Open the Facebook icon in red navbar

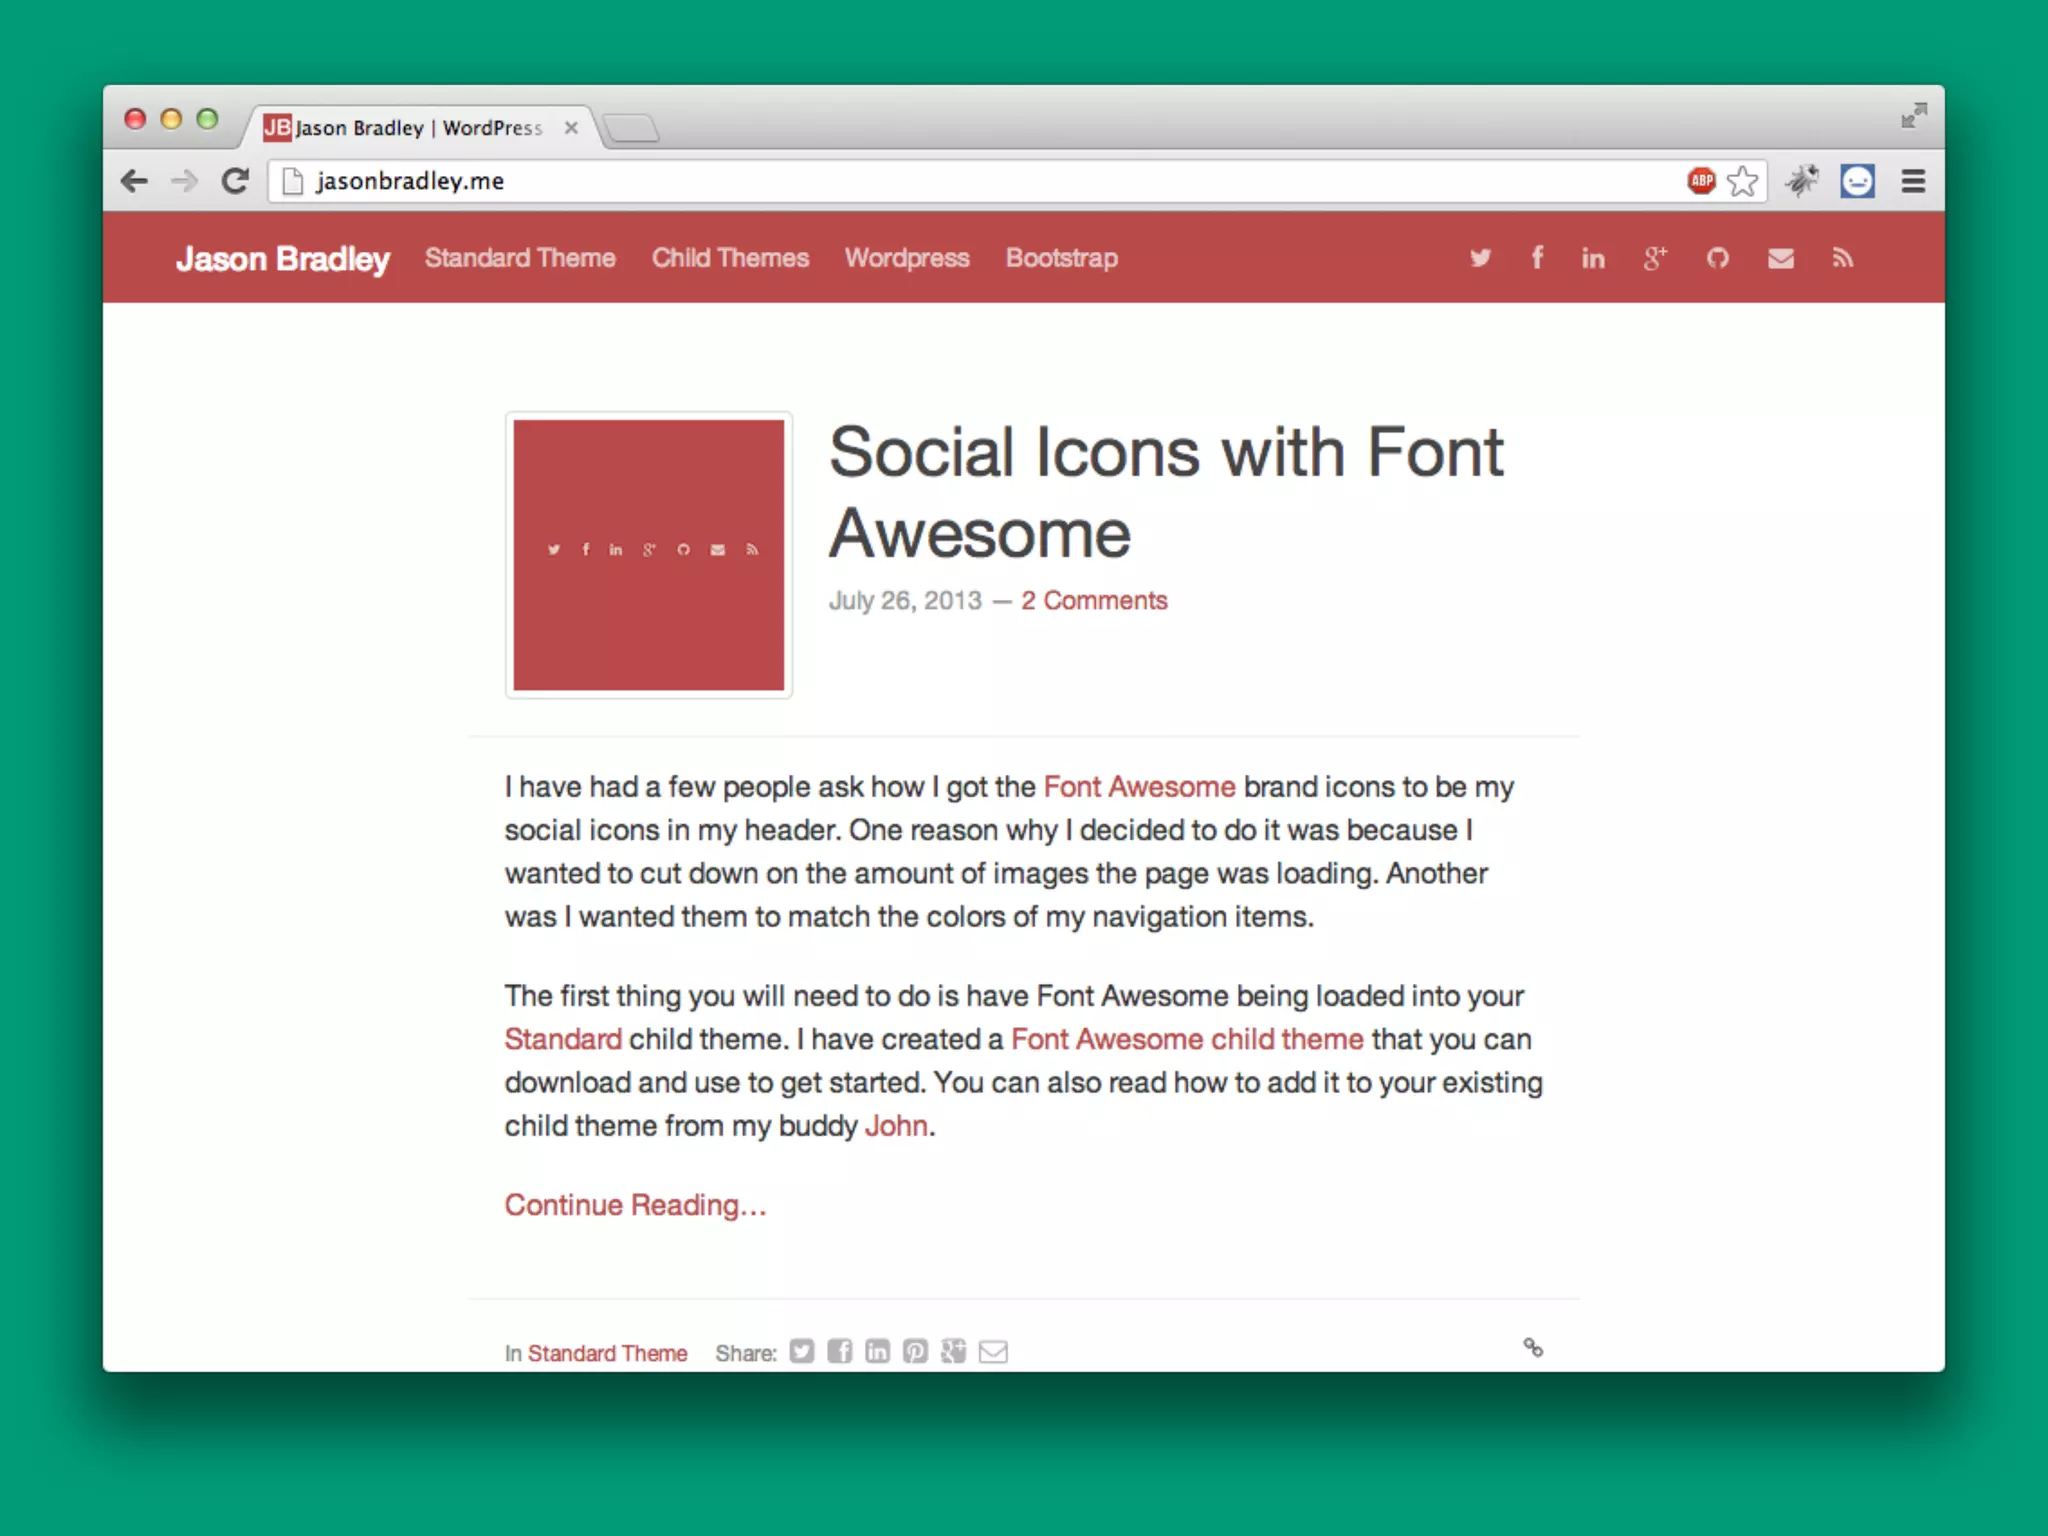coord(1537,258)
